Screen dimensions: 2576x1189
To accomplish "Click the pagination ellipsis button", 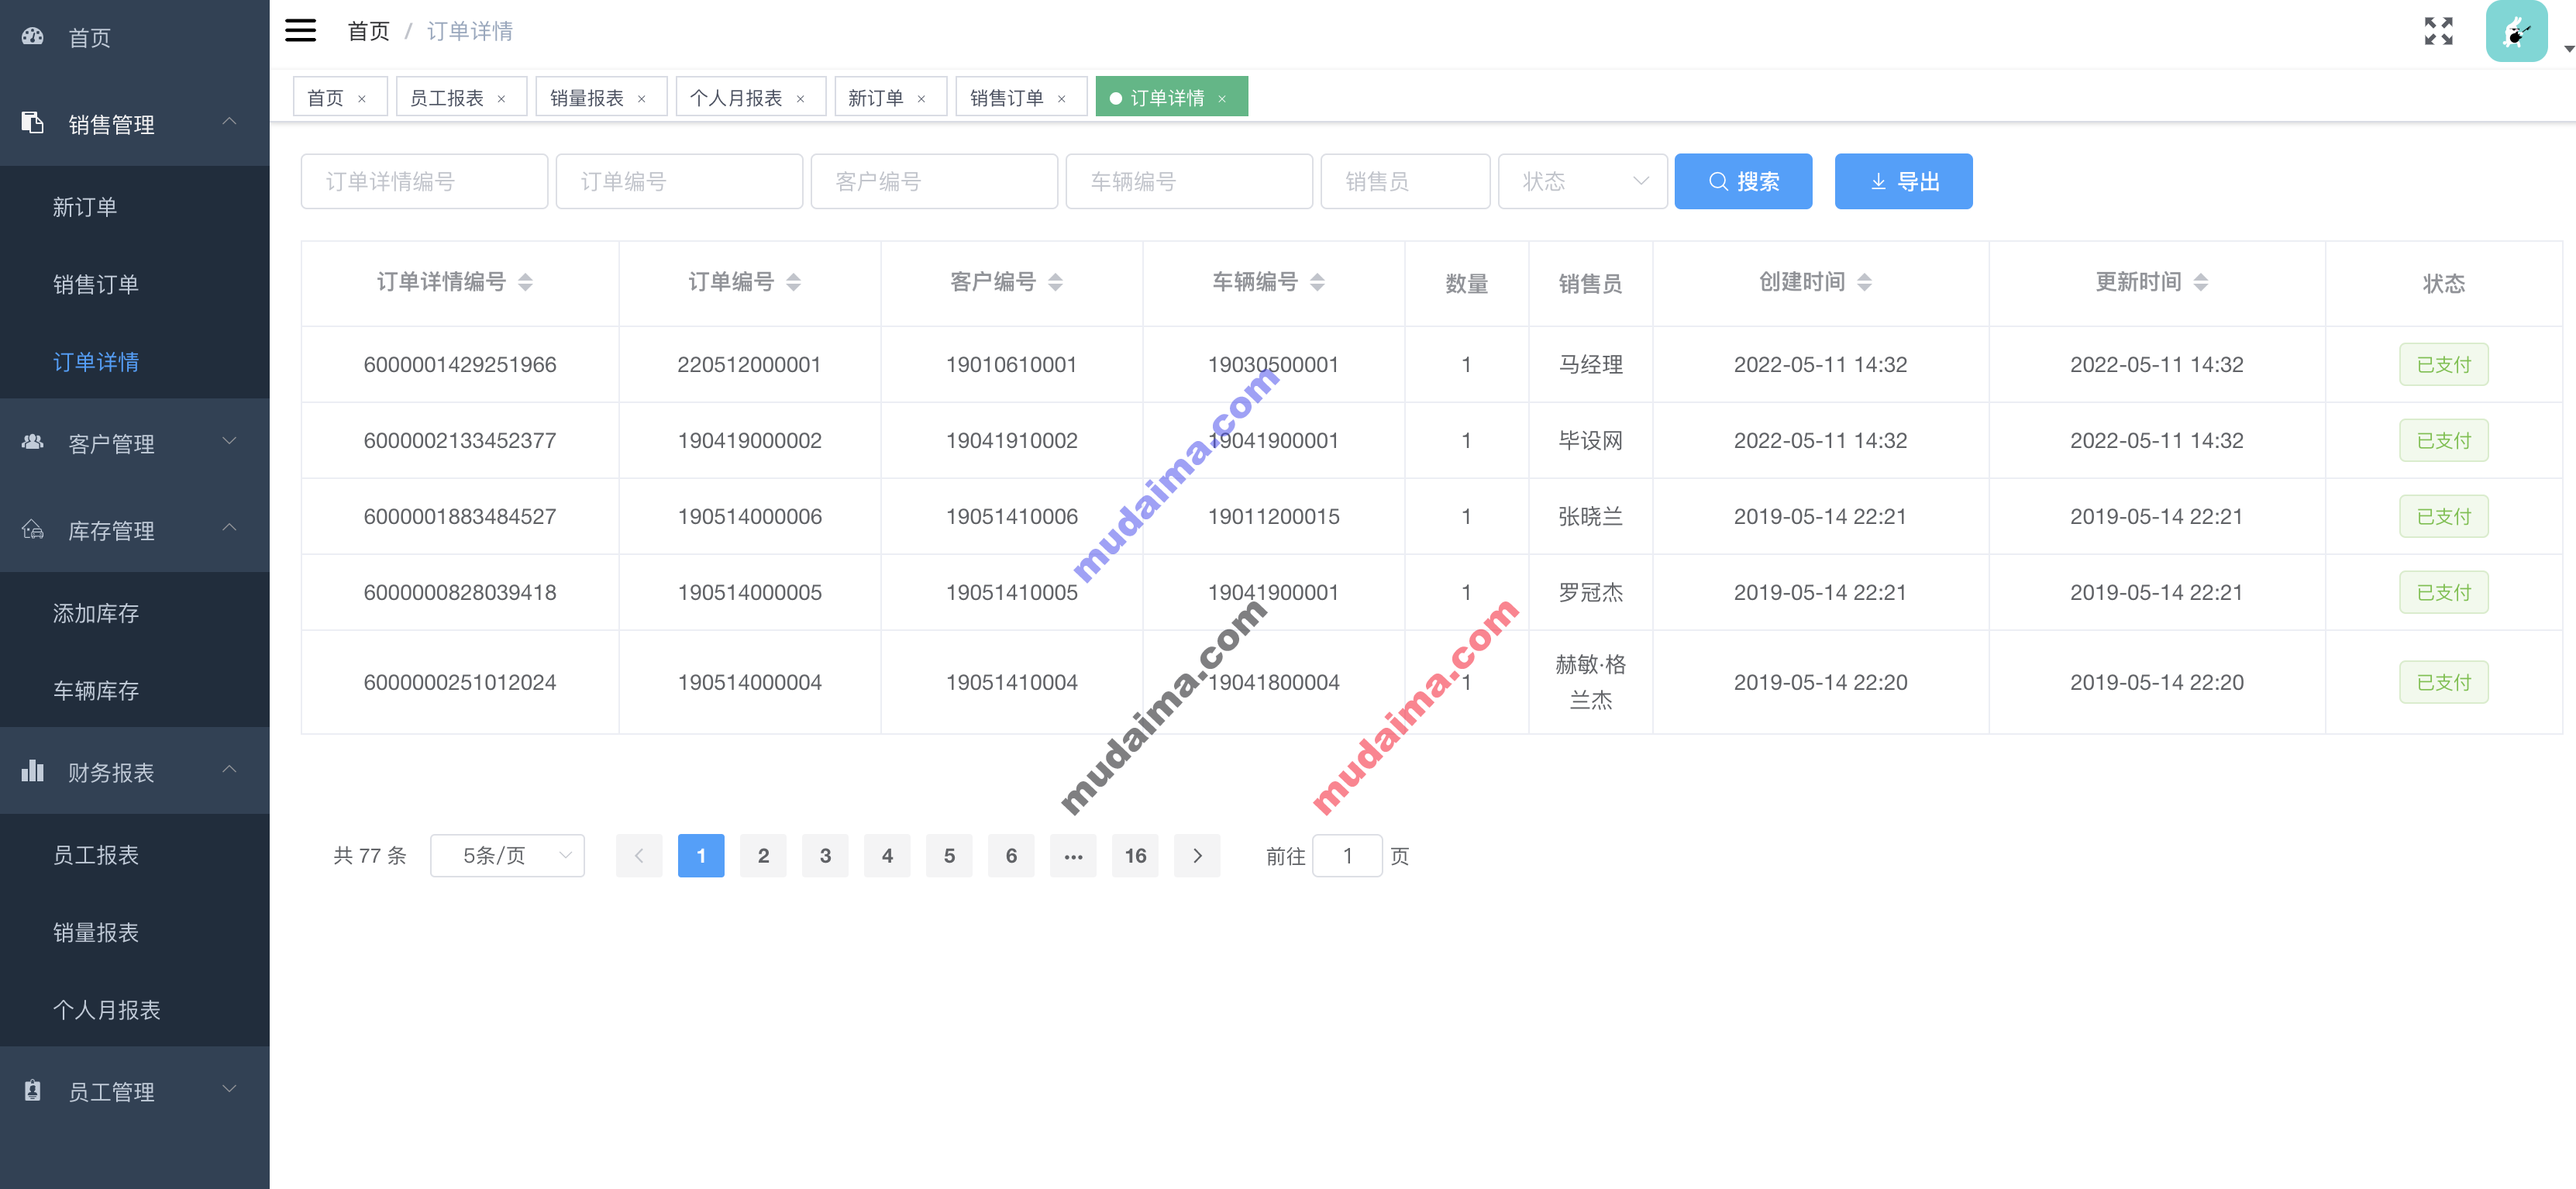I will click(1073, 855).
